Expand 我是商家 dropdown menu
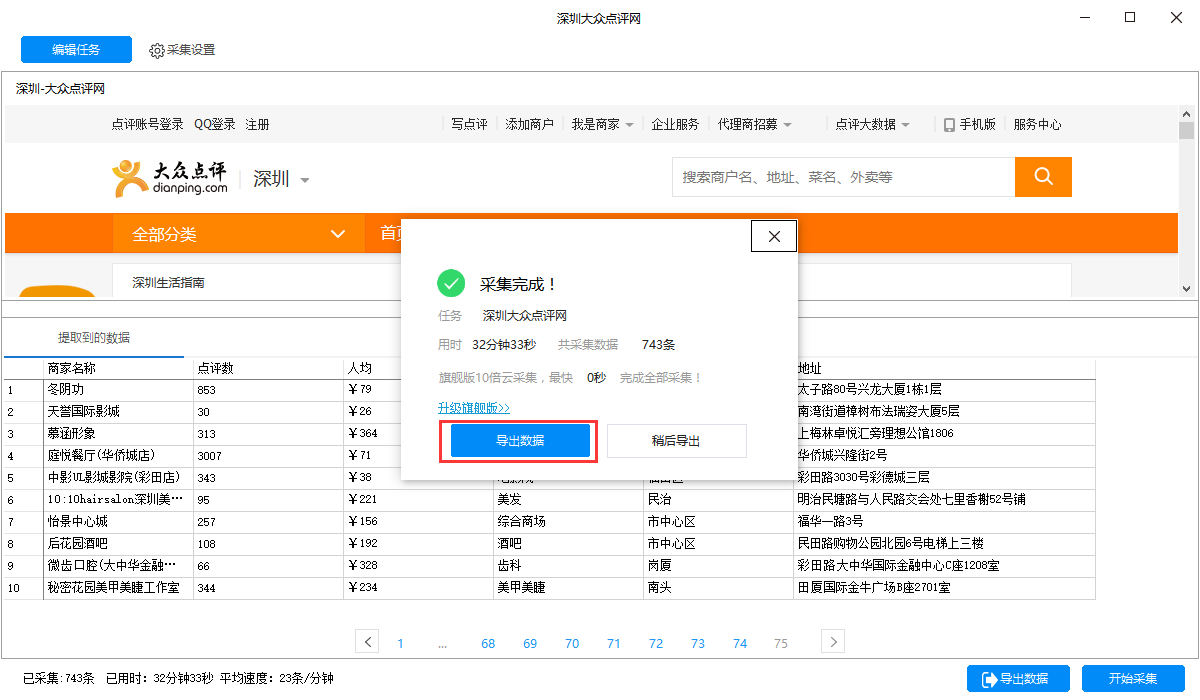Image resolution: width=1200 pixels, height=700 pixels. [629, 125]
